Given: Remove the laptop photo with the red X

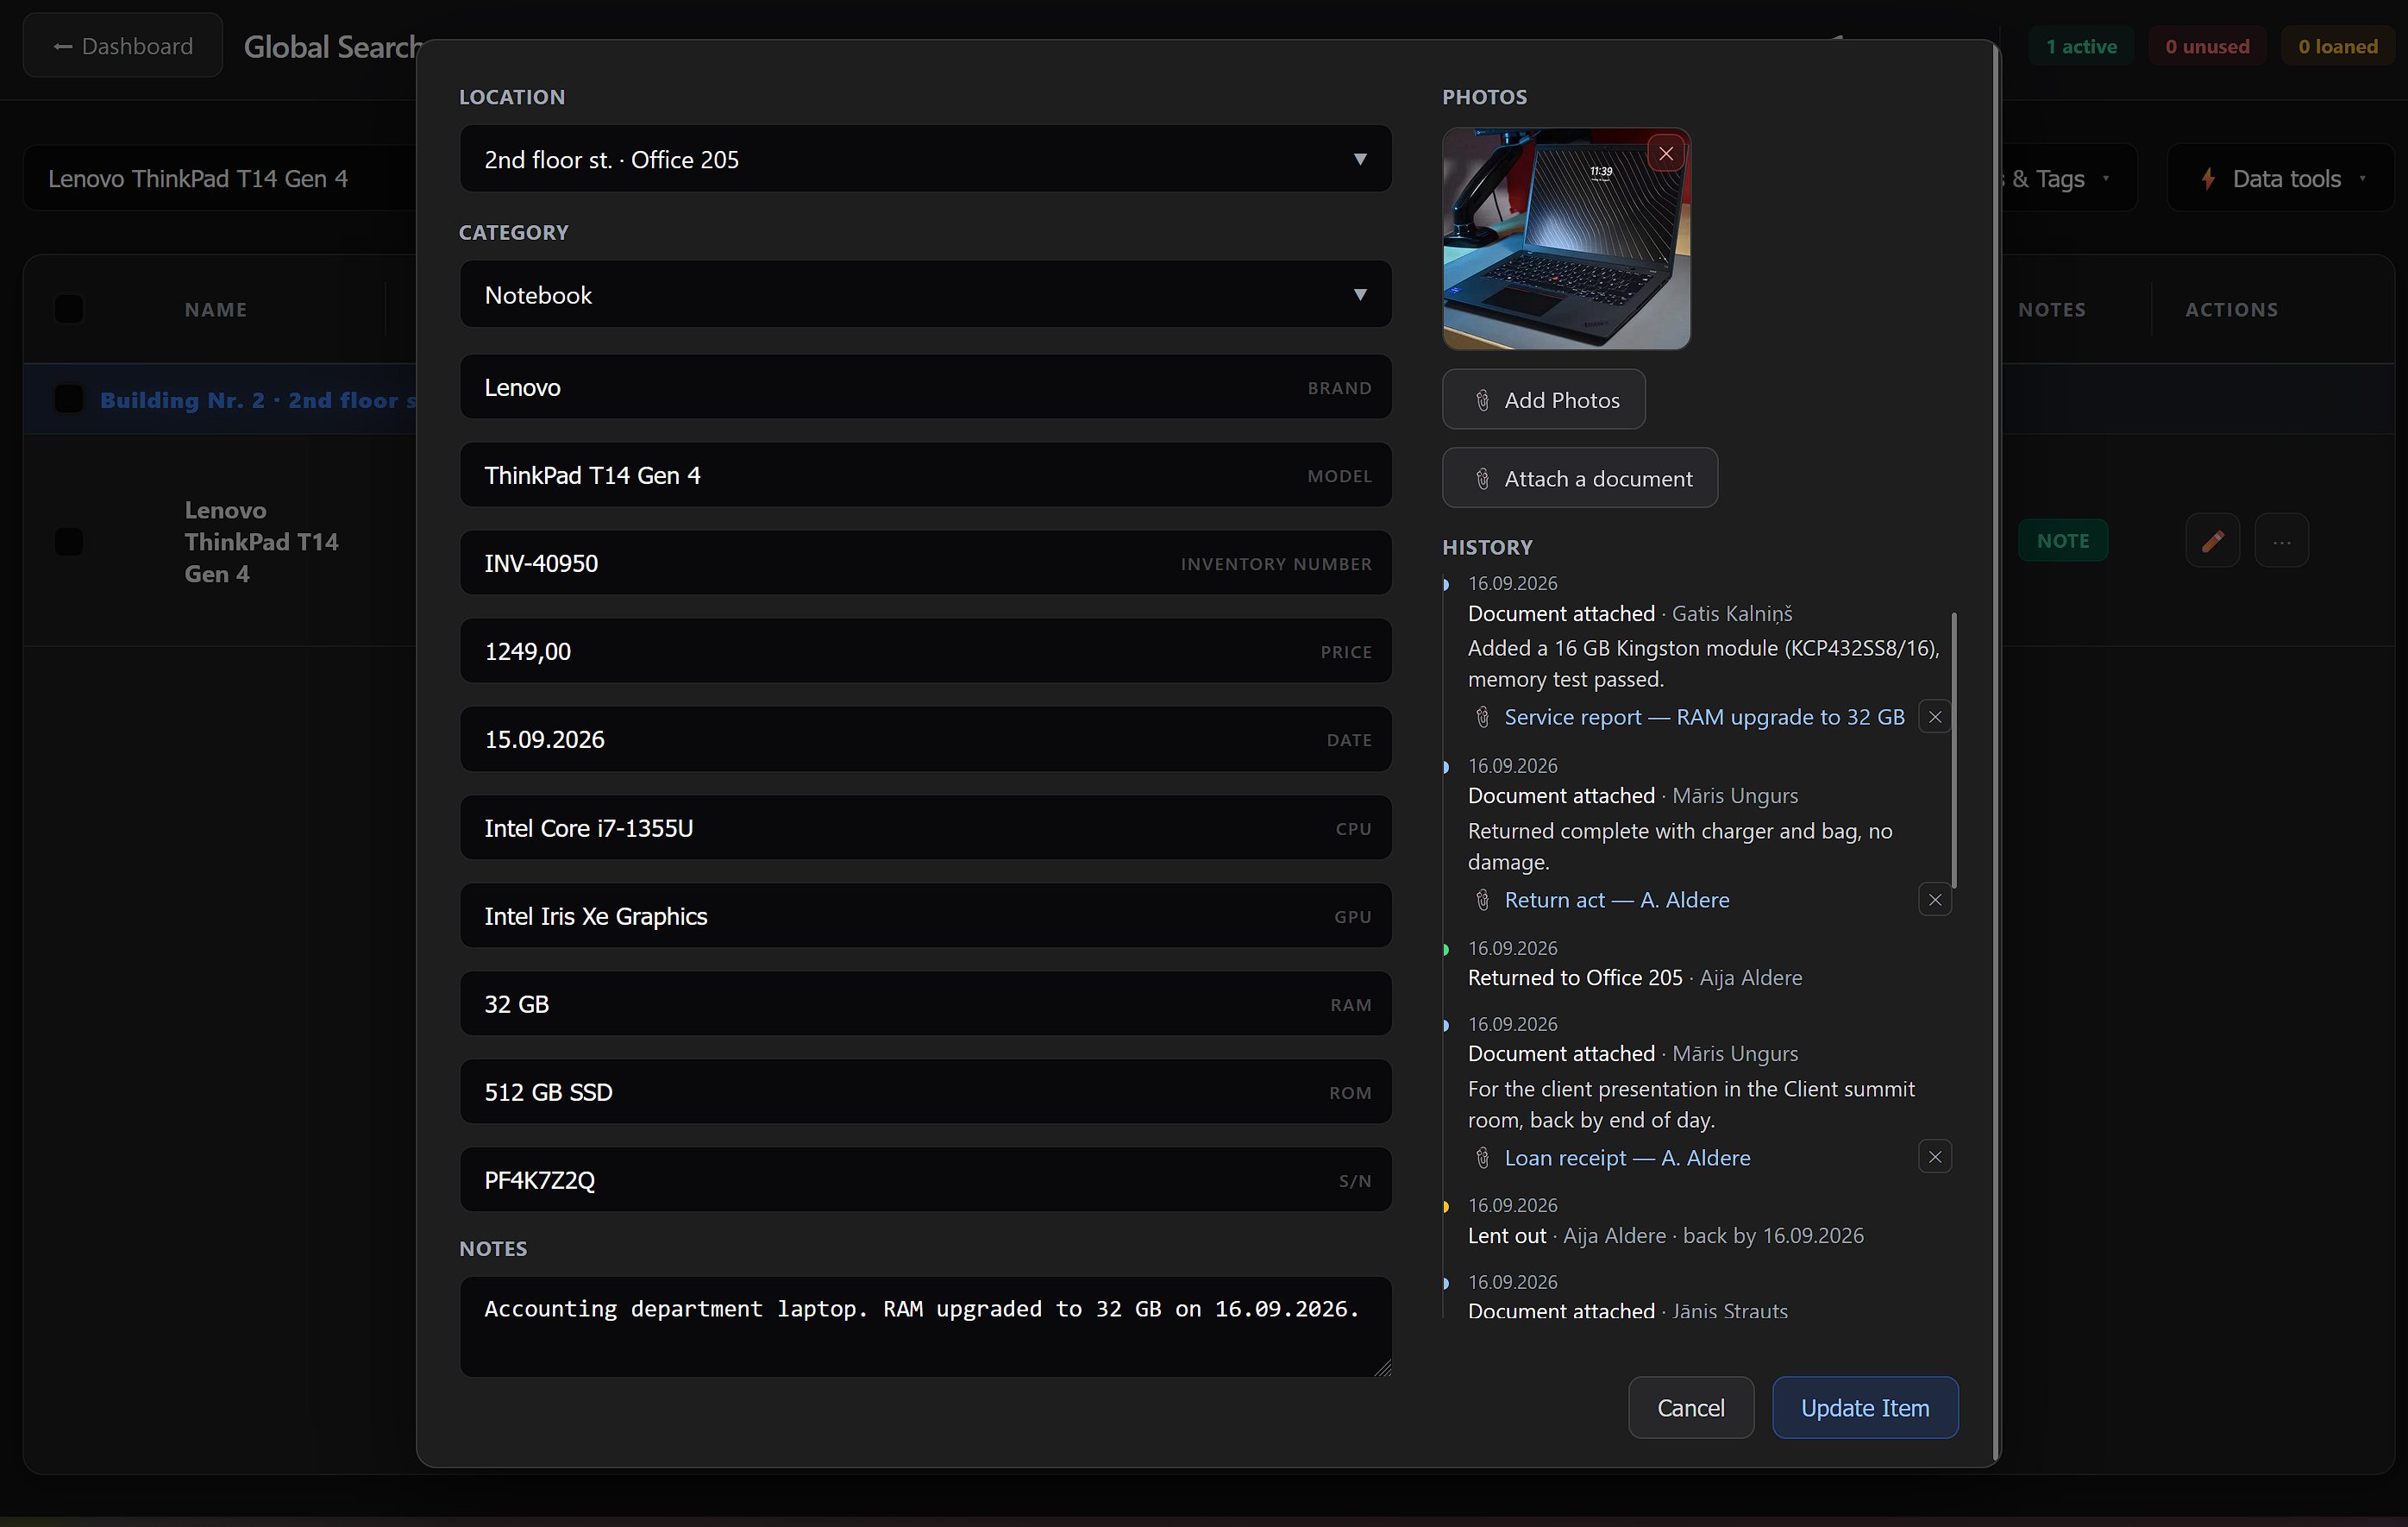Looking at the screenshot, I should tap(1665, 154).
